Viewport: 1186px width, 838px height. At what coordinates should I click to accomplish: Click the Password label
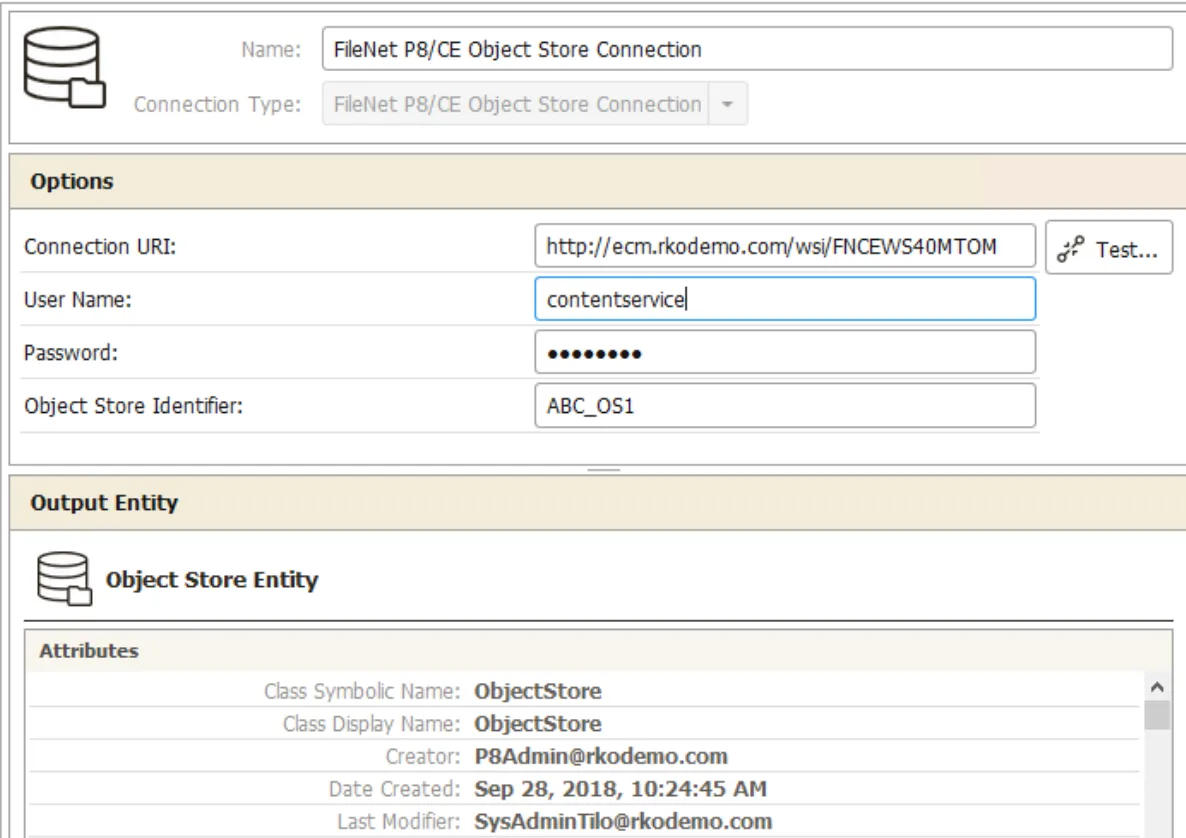coord(71,352)
